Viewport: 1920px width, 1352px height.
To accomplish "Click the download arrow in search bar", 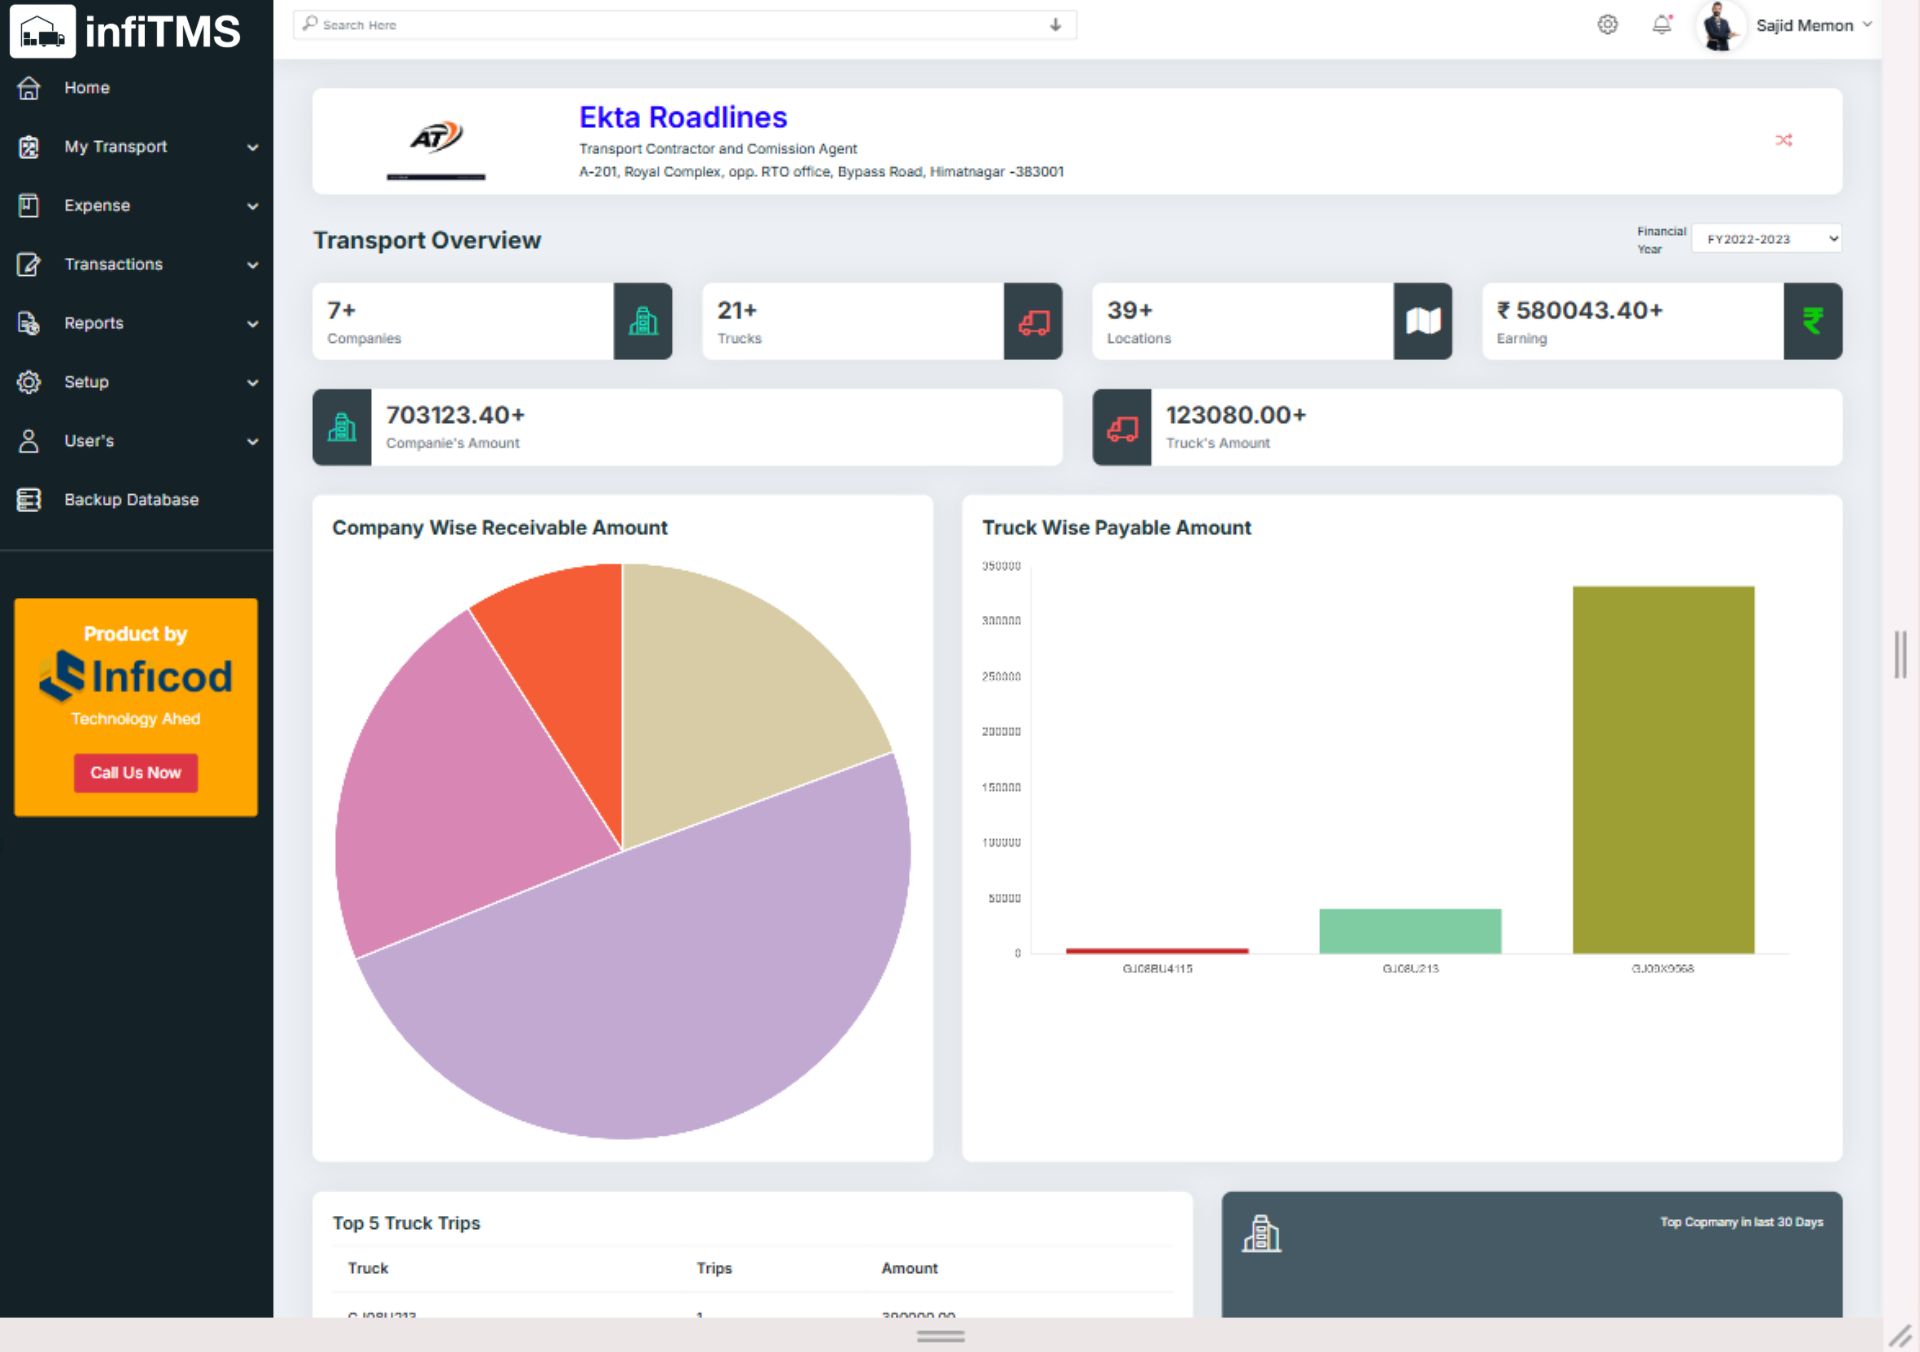I will click(x=1055, y=25).
